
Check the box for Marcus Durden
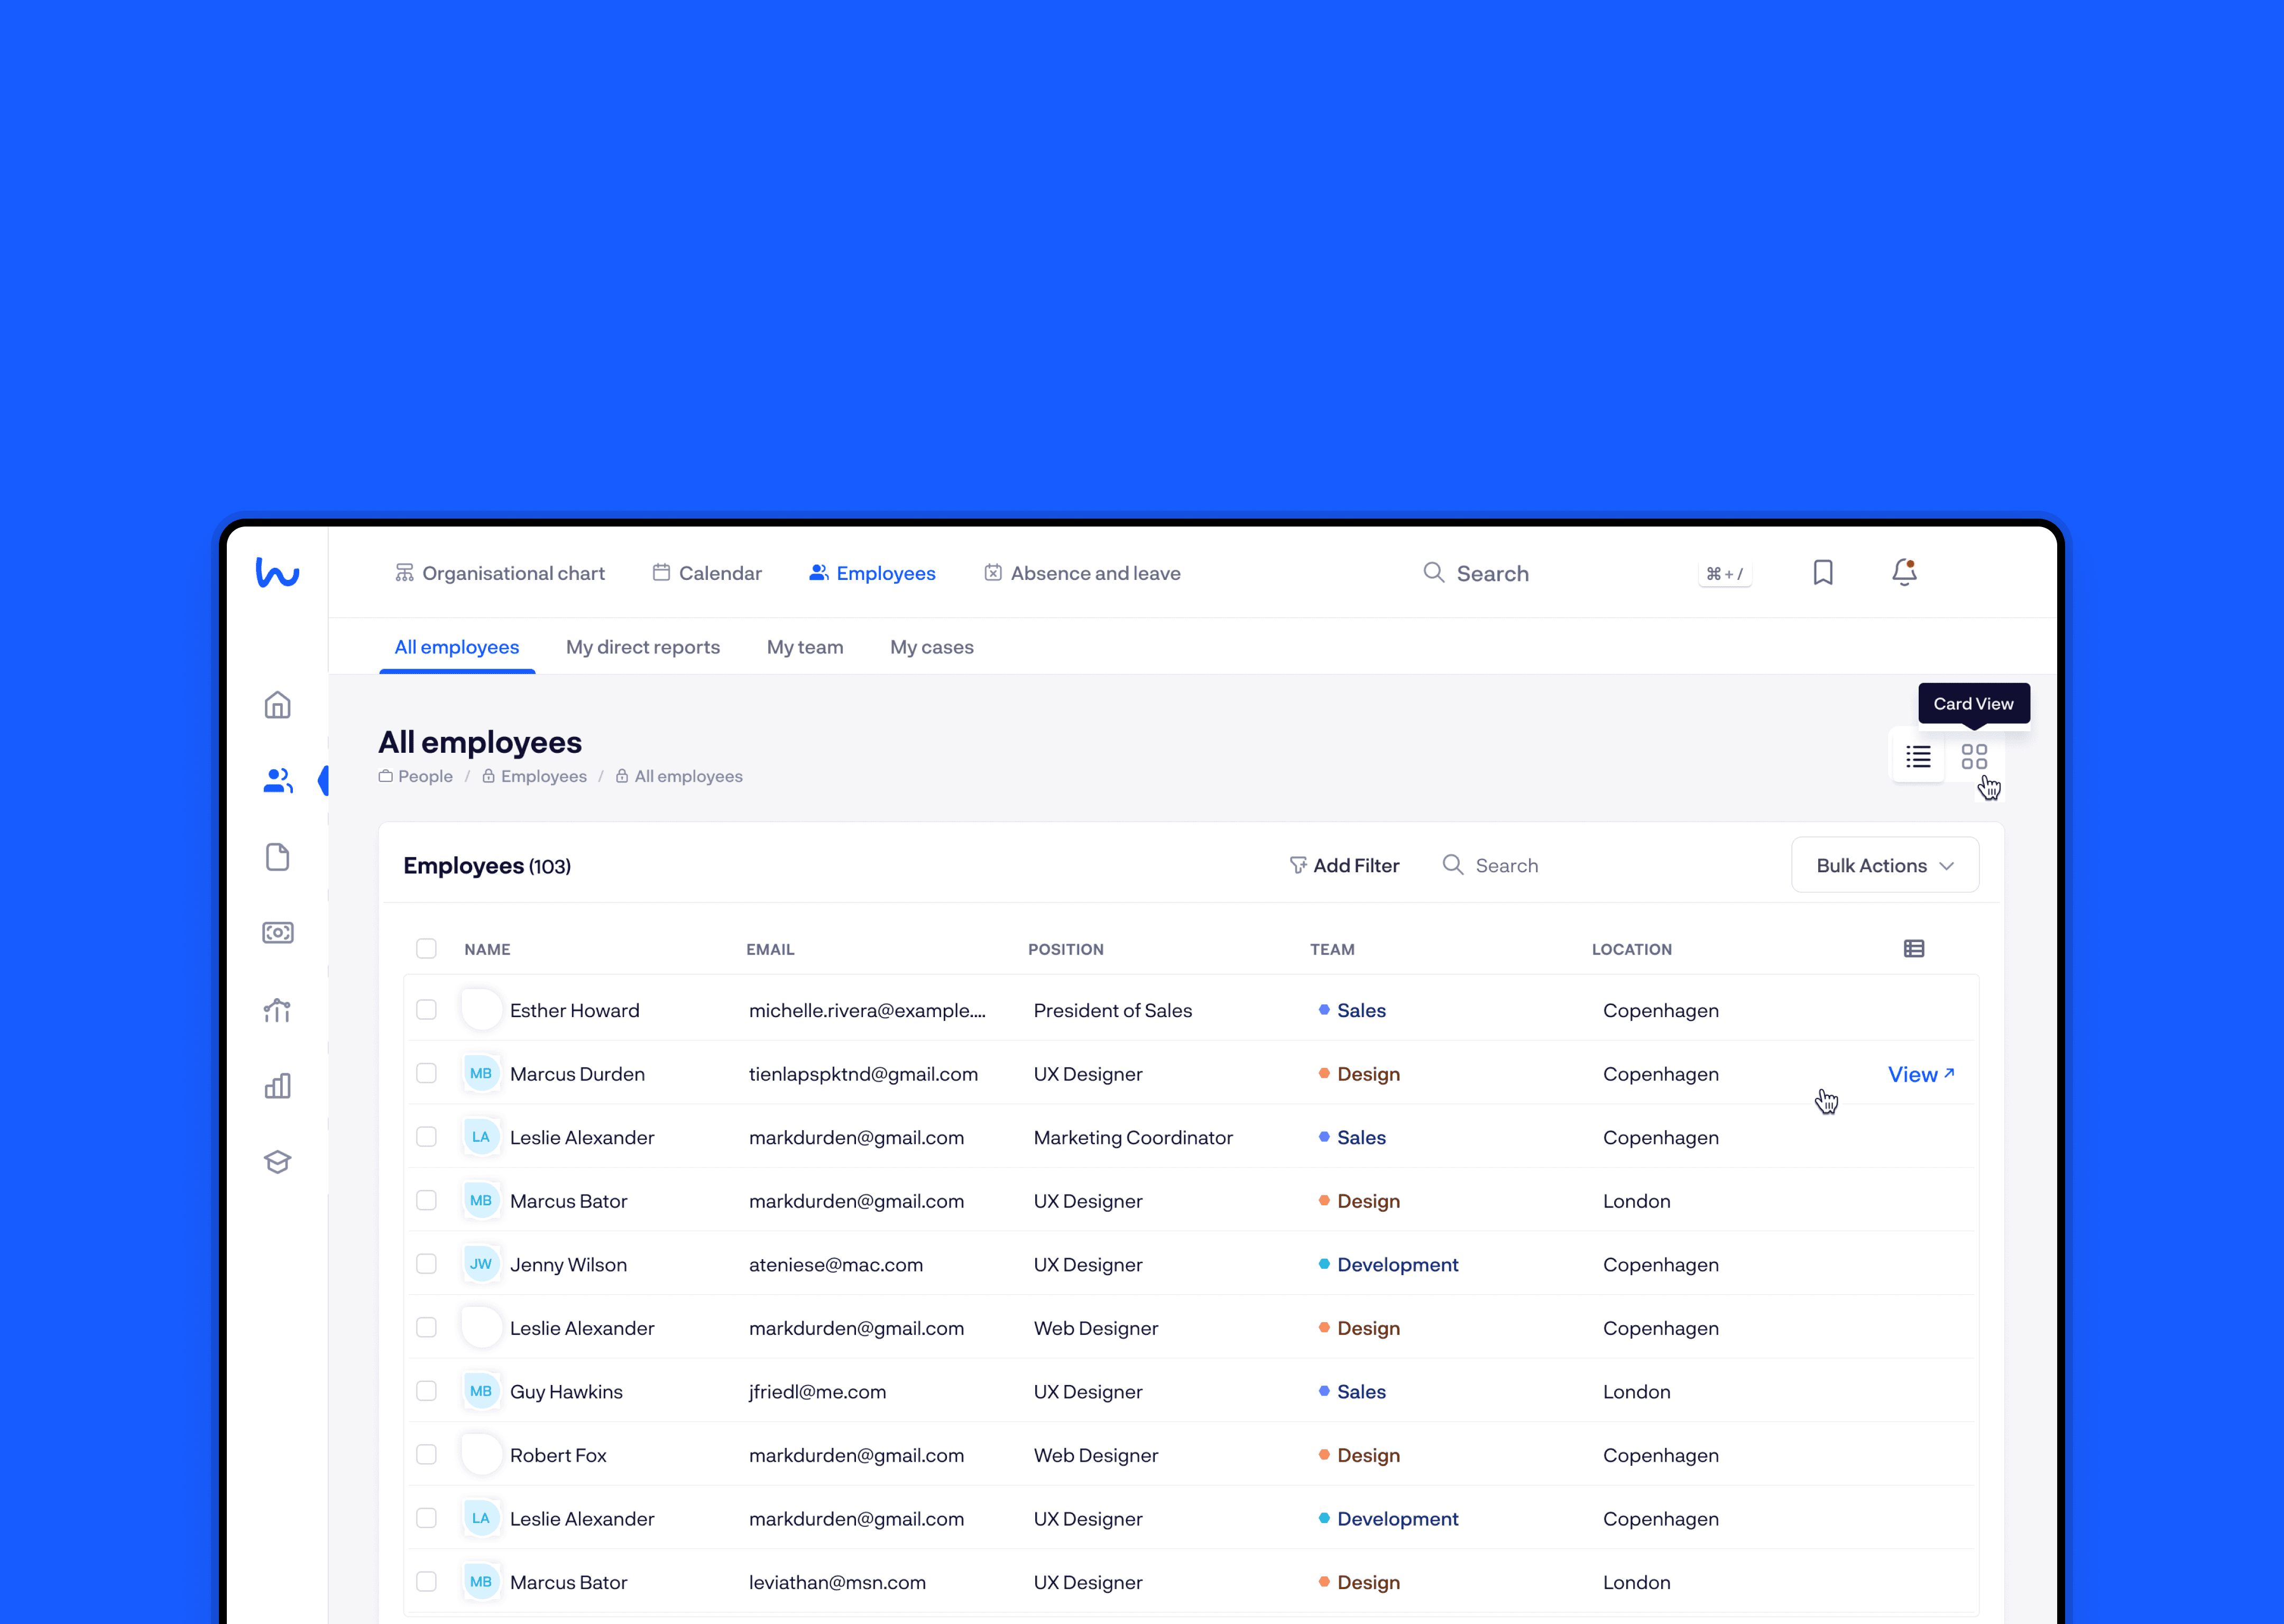coord(426,1073)
